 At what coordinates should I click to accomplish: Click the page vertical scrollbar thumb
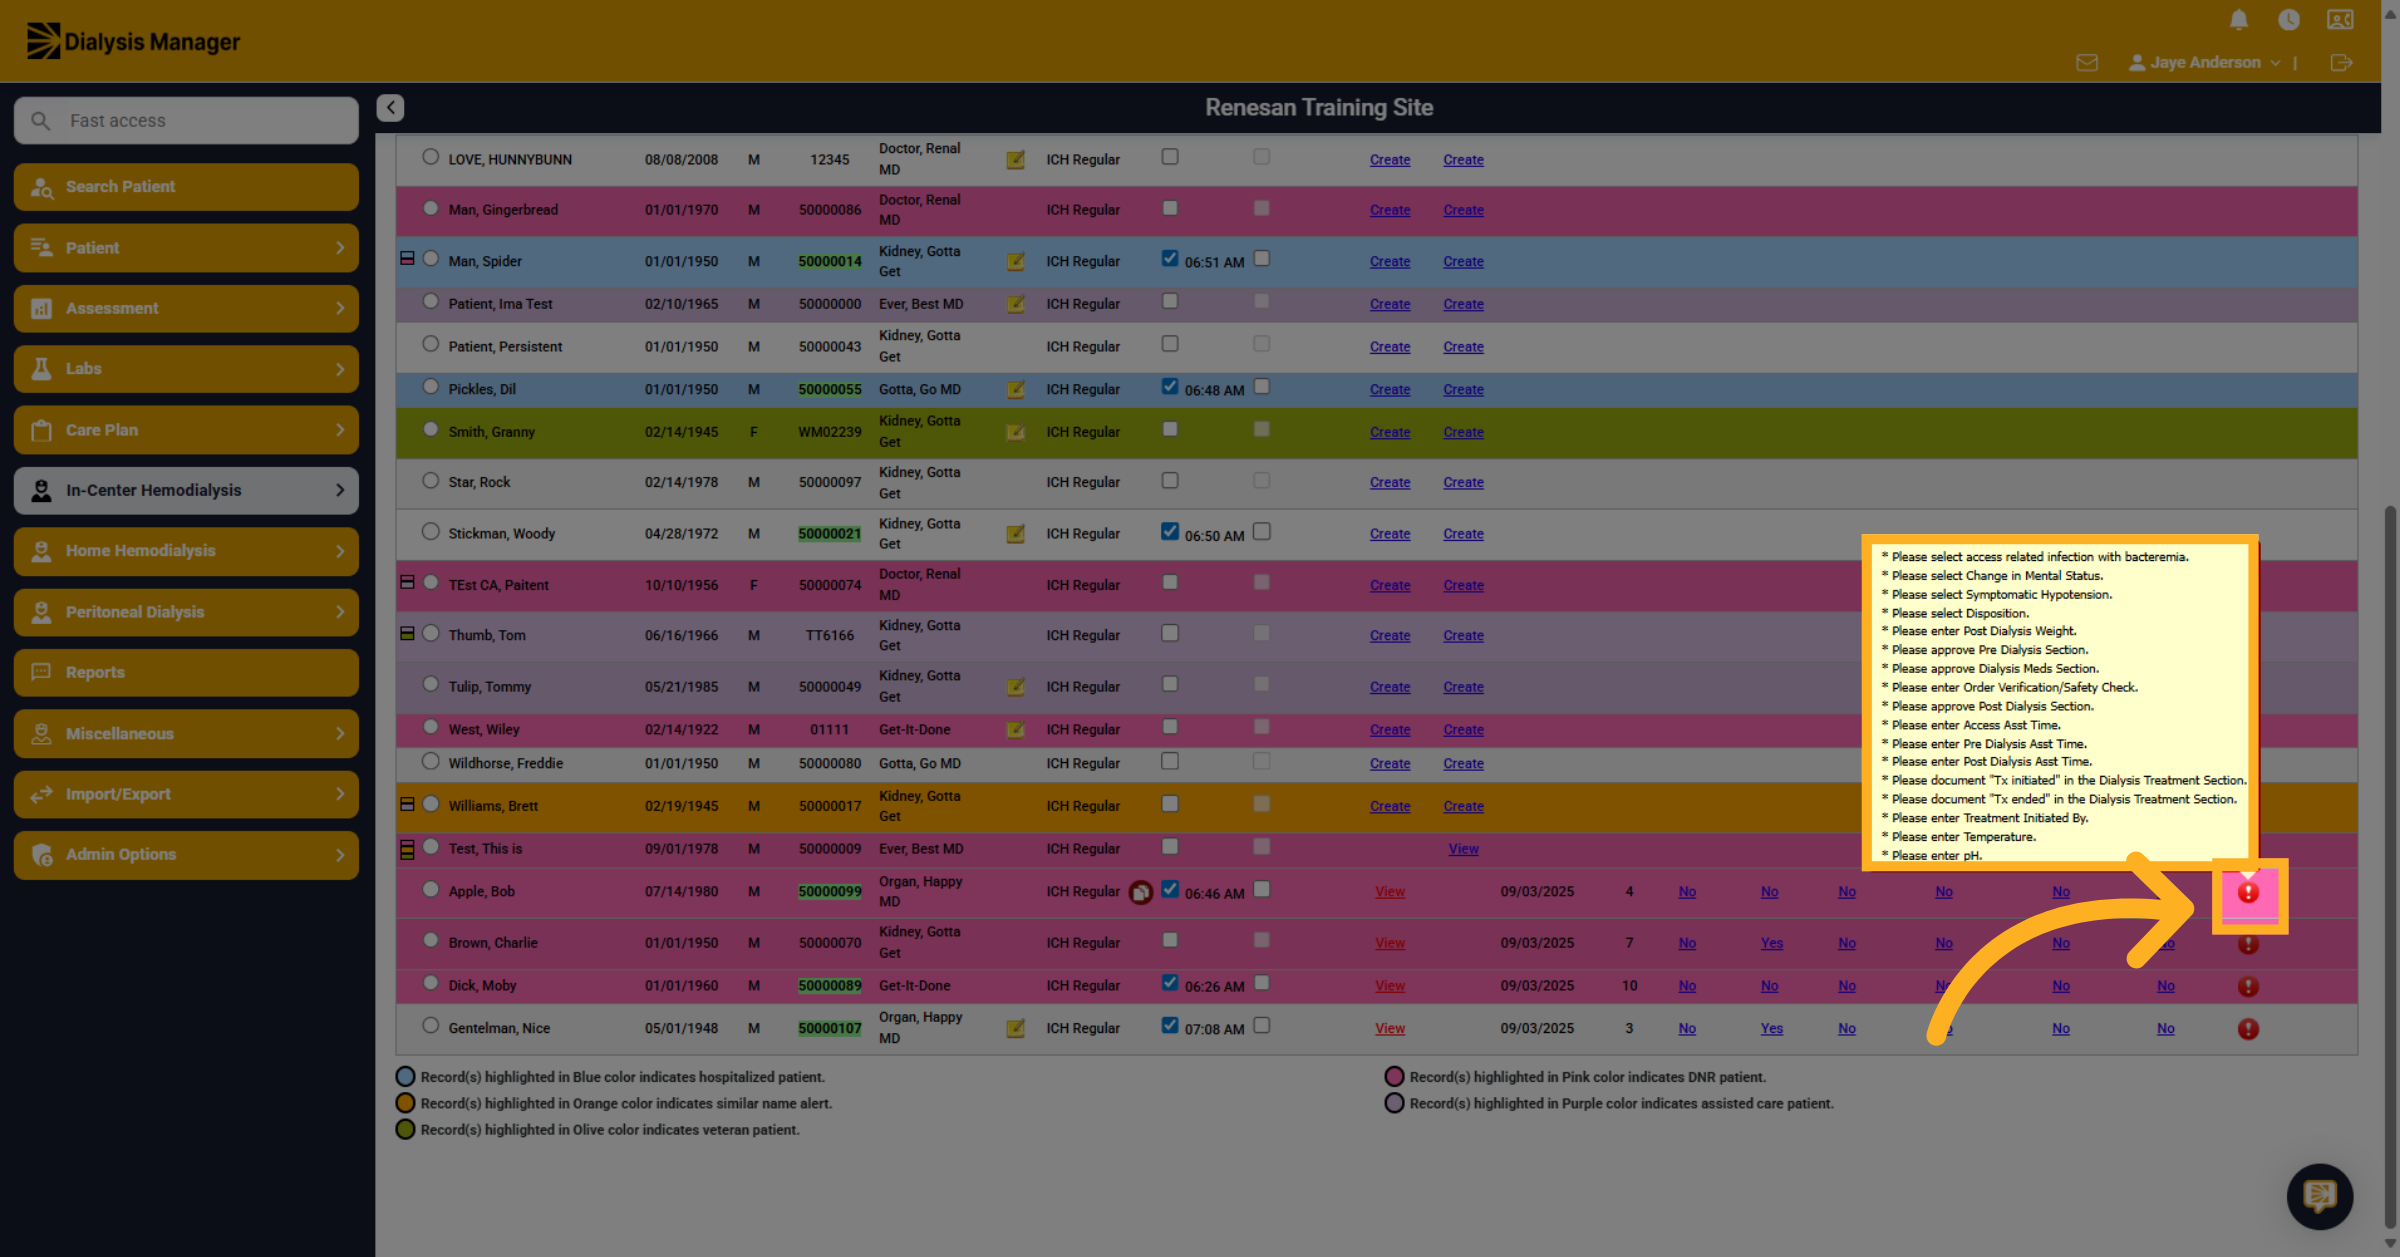coord(2391,865)
